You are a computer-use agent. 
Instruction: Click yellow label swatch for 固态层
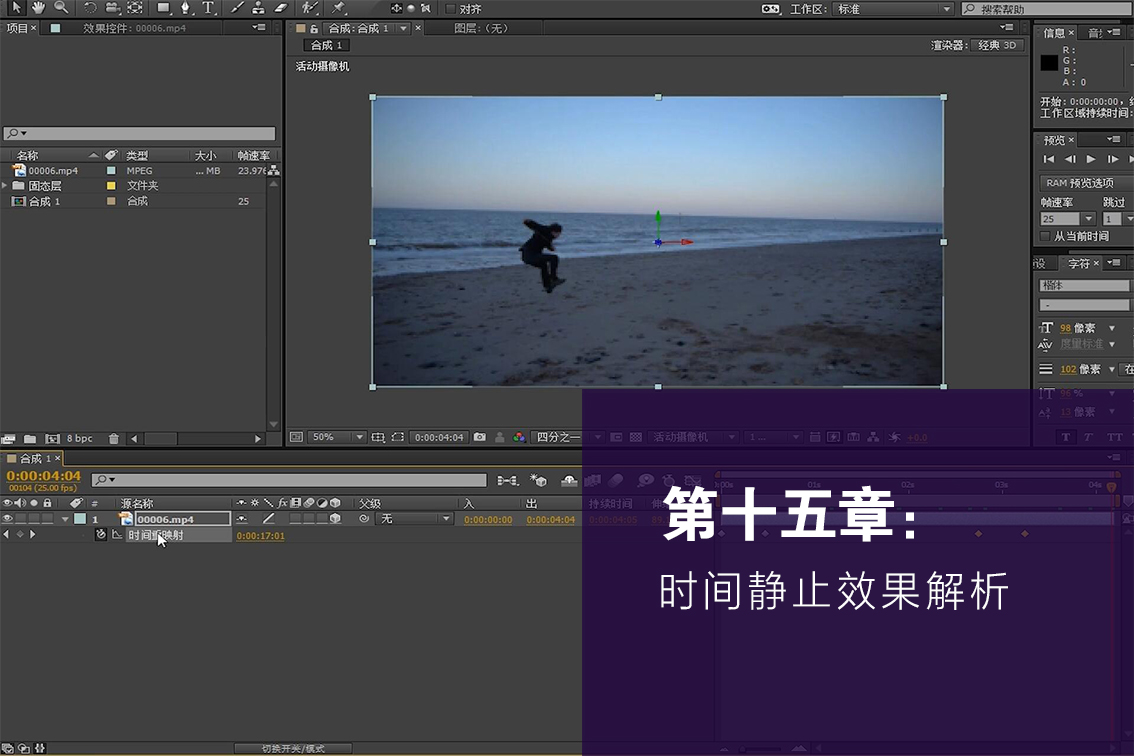pyautogui.click(x=111, y=186)
